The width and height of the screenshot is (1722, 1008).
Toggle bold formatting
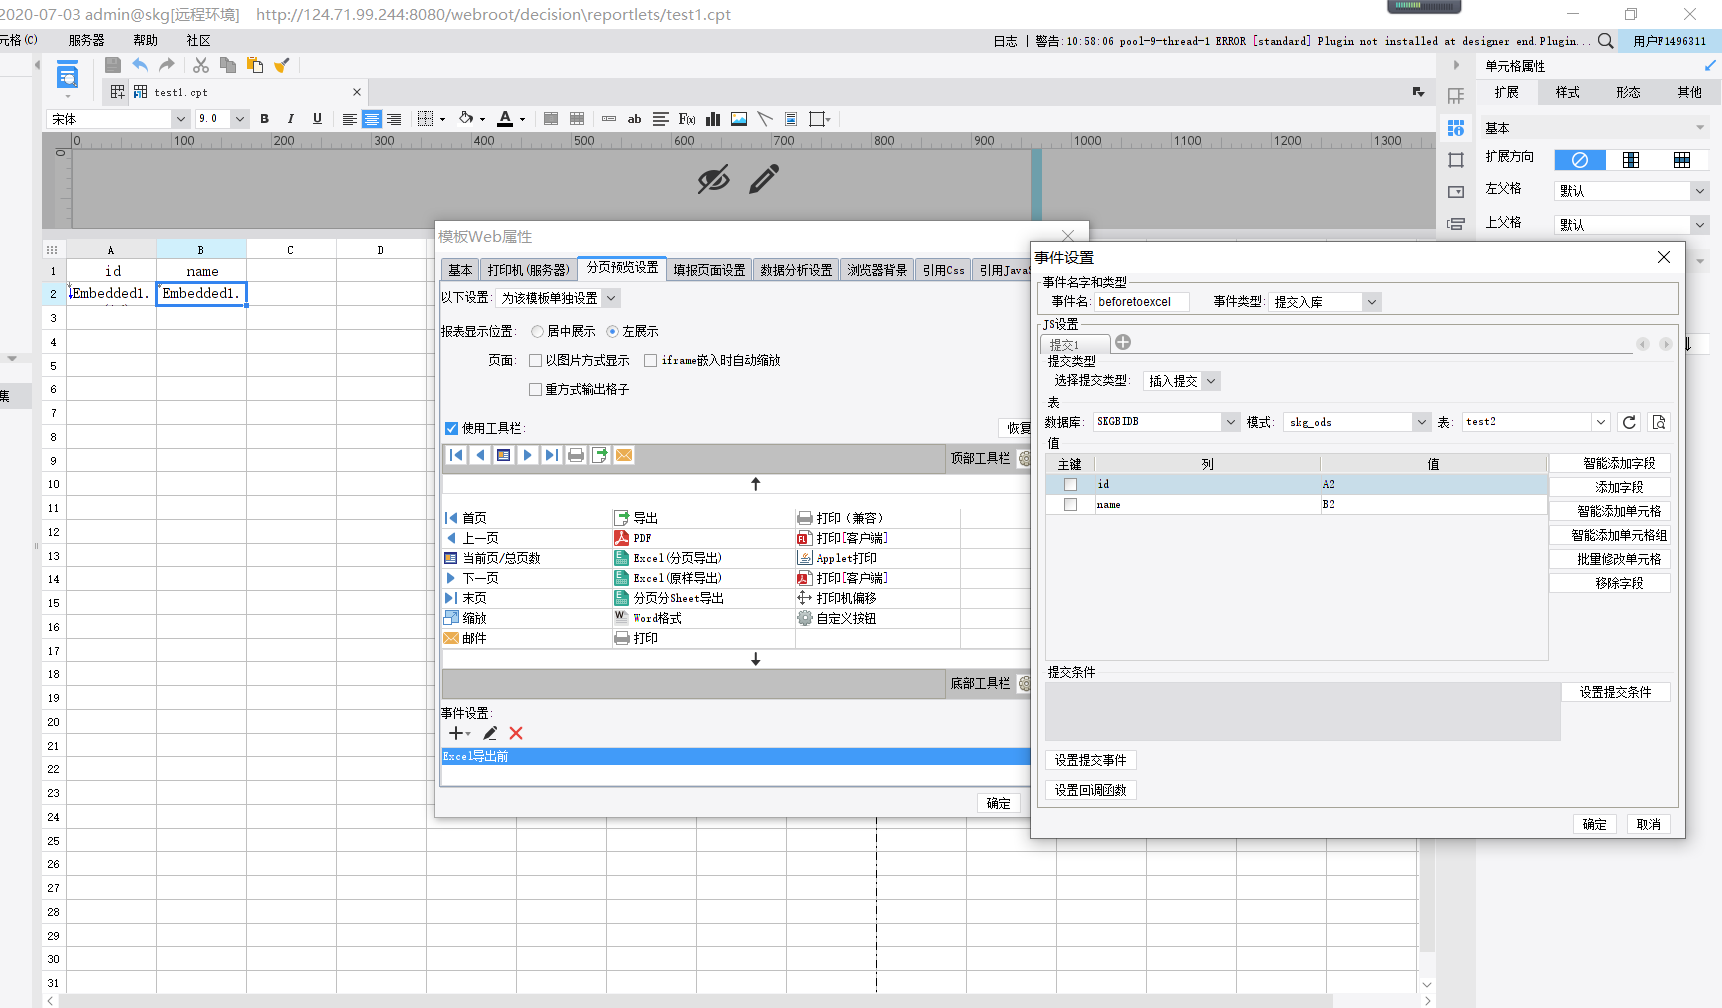point(264,118)
